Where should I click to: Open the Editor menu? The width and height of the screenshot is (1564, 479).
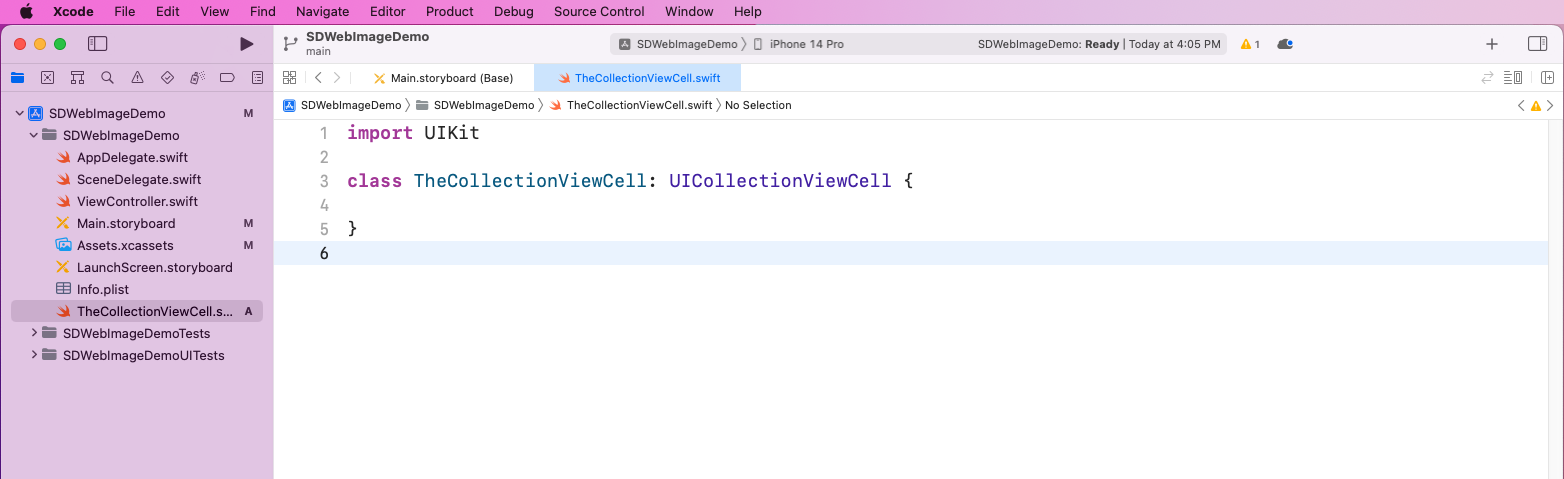(388, 12)
